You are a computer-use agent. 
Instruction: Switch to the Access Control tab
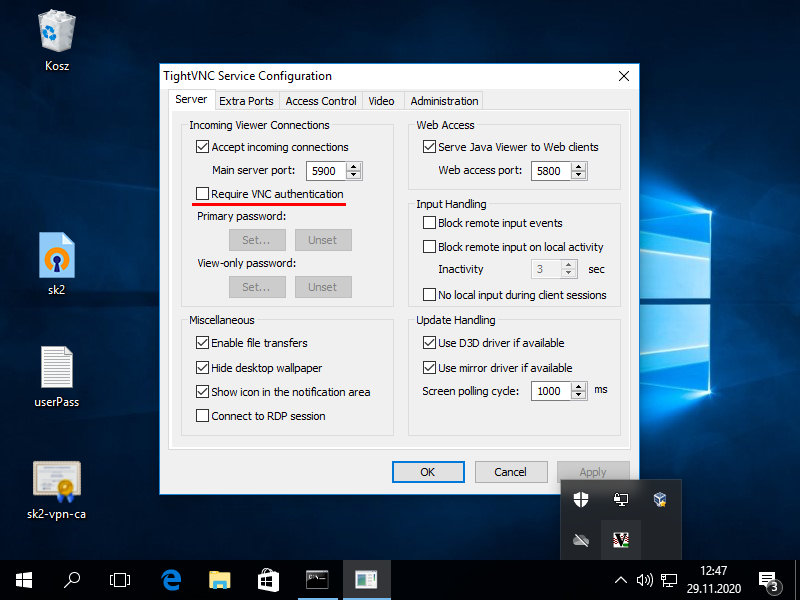(321, 101)
